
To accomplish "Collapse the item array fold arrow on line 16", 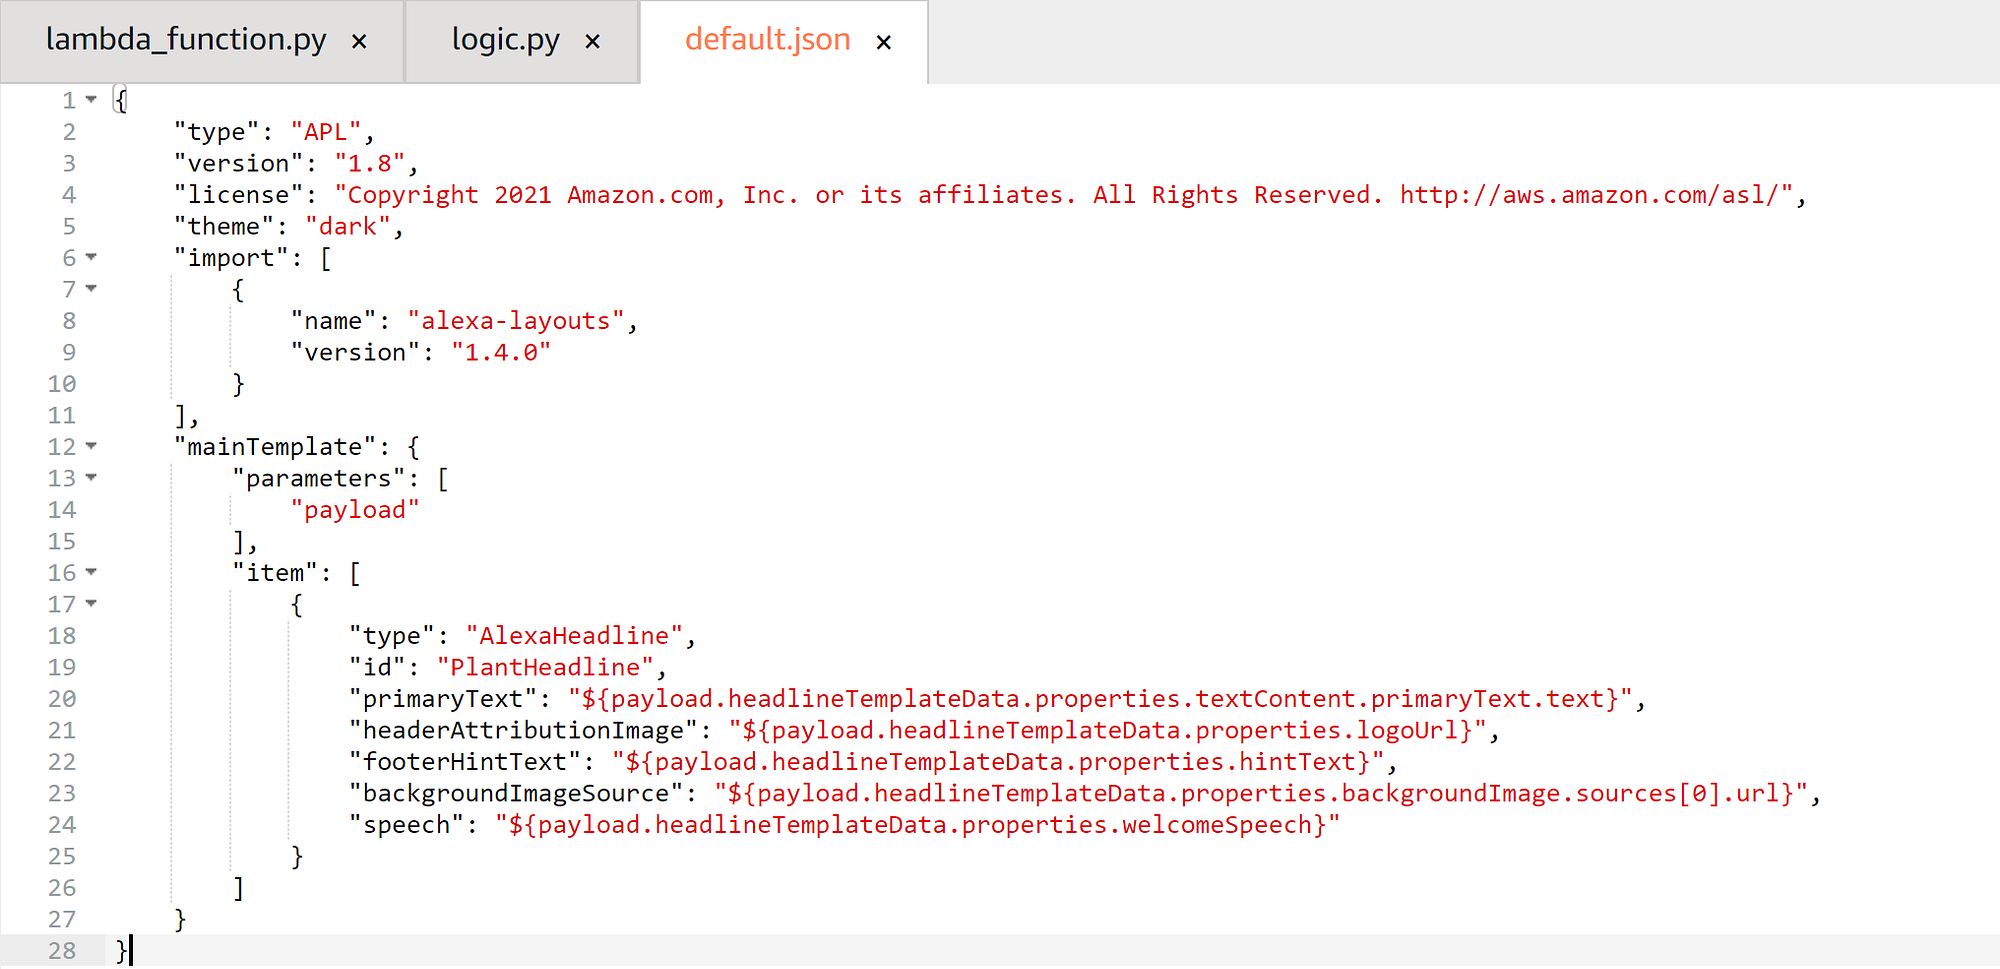I will click(91, 572).
